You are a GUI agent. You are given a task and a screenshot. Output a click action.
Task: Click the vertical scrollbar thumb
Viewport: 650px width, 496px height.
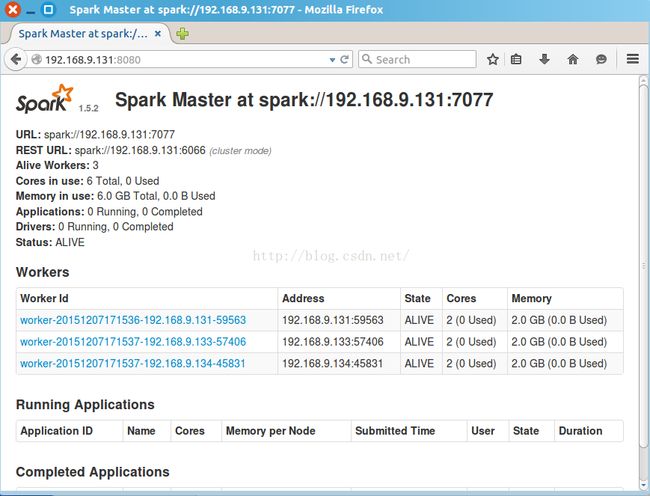coord(643,265)
